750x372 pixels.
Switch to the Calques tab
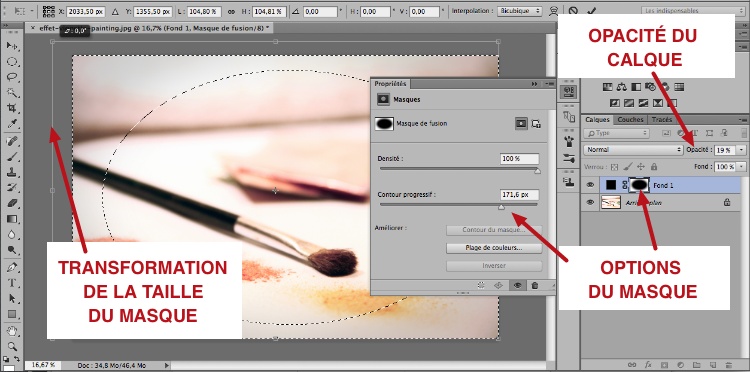coord(597,120)
